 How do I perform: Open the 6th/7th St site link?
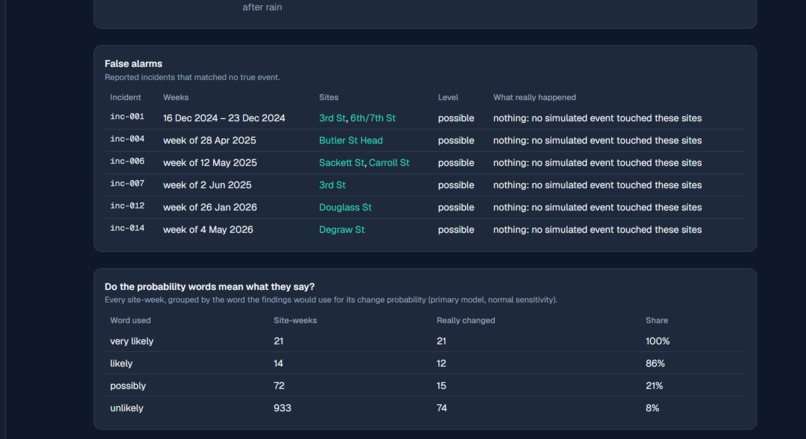[x=373, y=118]
